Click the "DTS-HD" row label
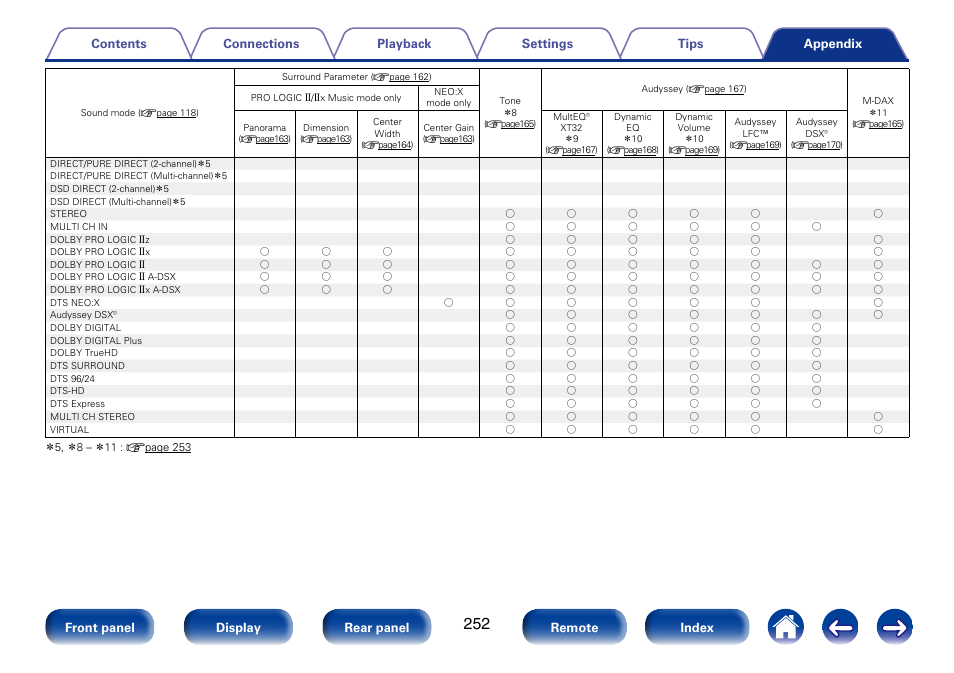Image resolution: width=954 pixels, height=673 pixels. click(x=67, y=391)
